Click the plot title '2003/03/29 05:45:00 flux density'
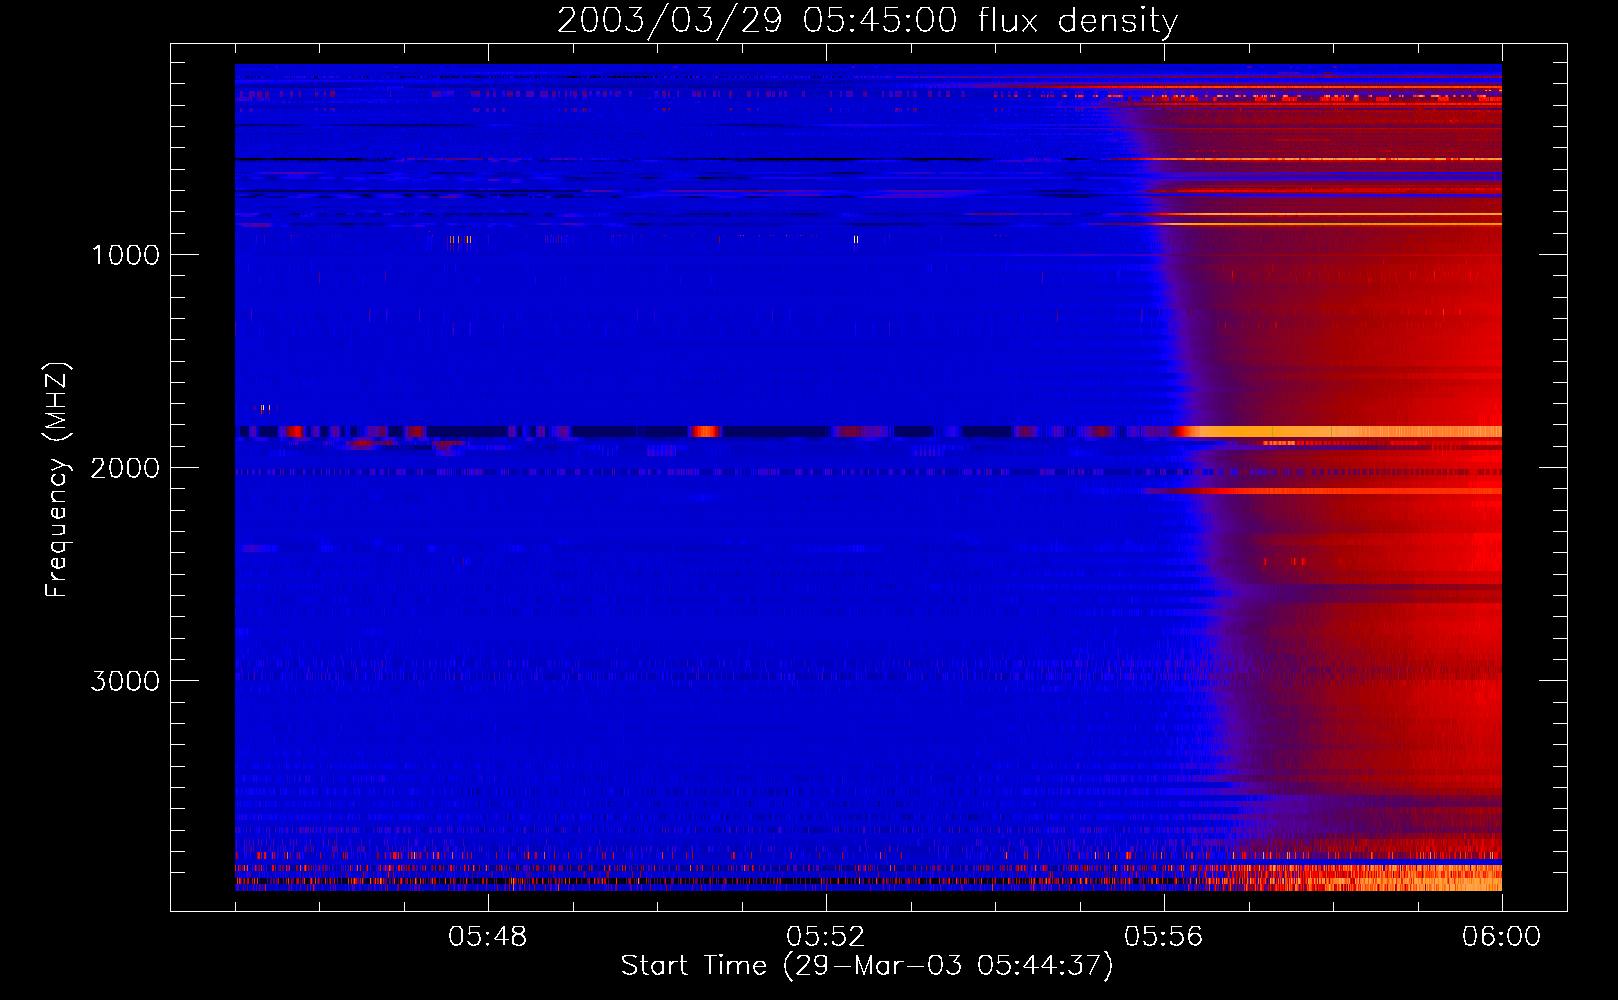This screenshot has width=1618, height=1000. [867, 20]
